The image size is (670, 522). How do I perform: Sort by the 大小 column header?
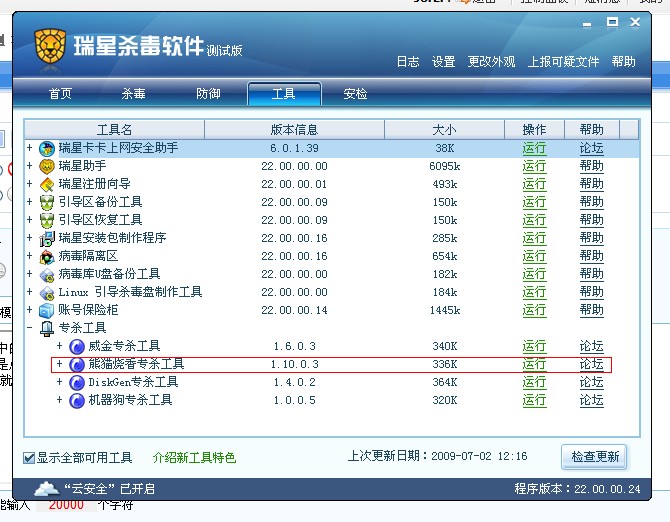(x=444, y=129)
